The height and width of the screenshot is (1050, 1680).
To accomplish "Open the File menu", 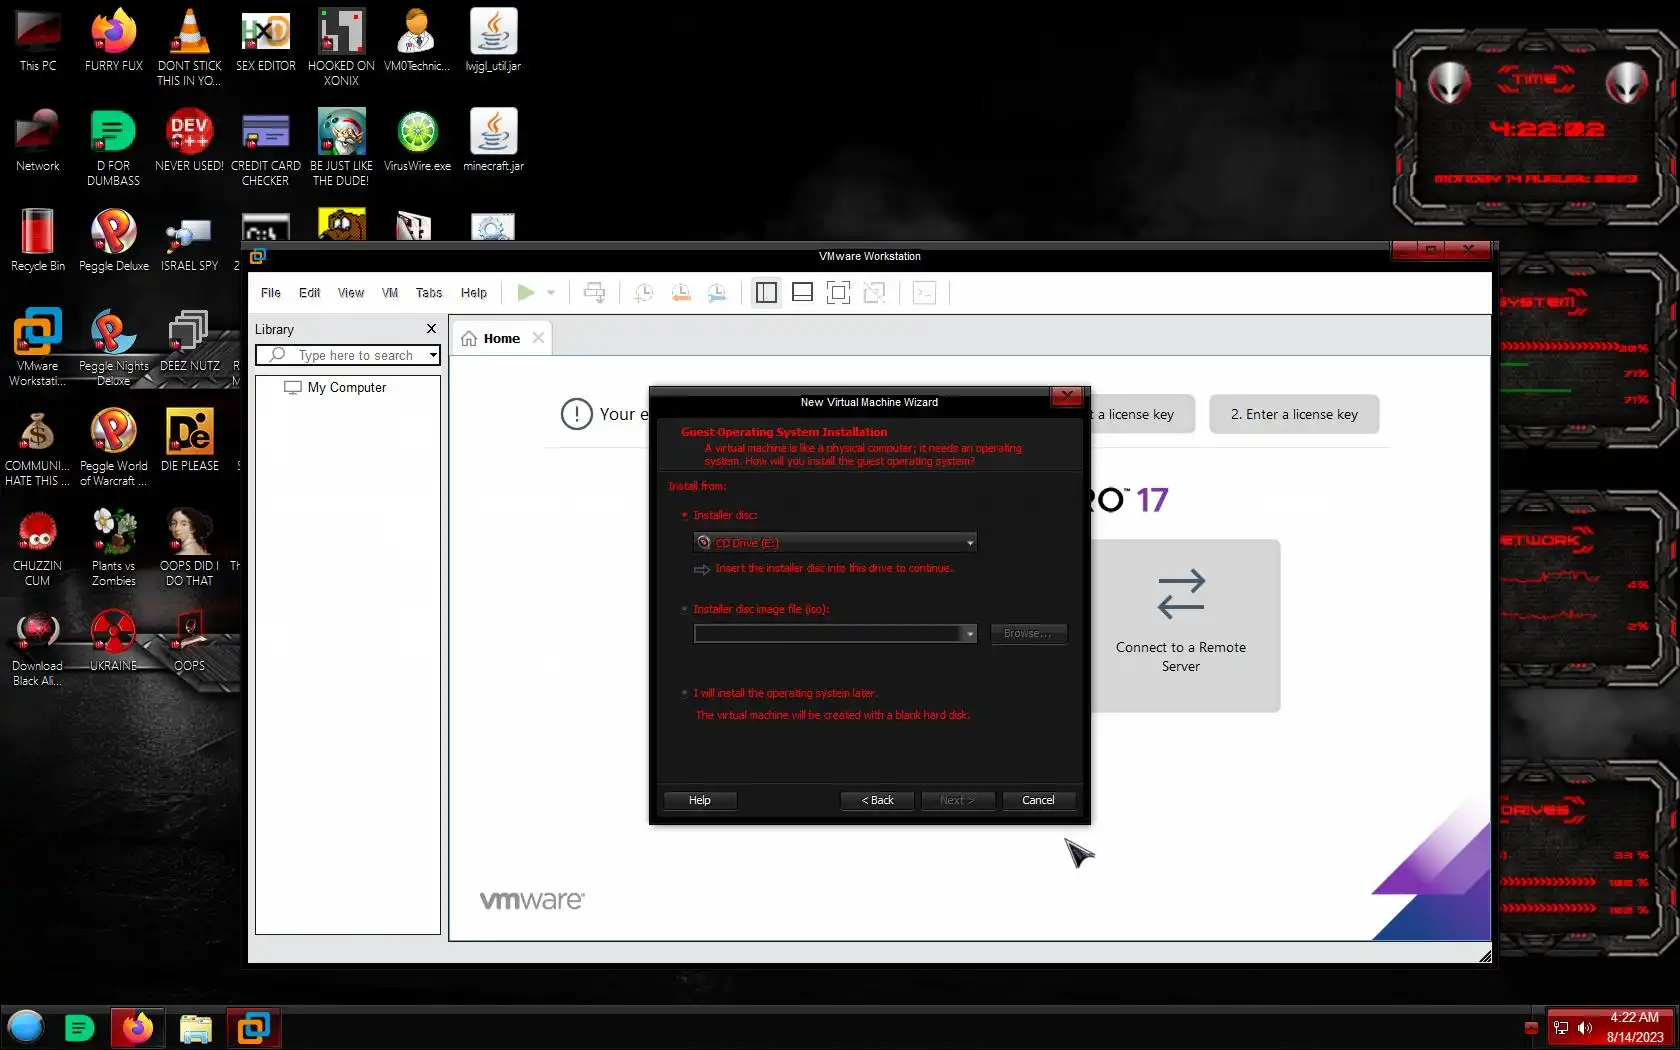I will [271, 293].
